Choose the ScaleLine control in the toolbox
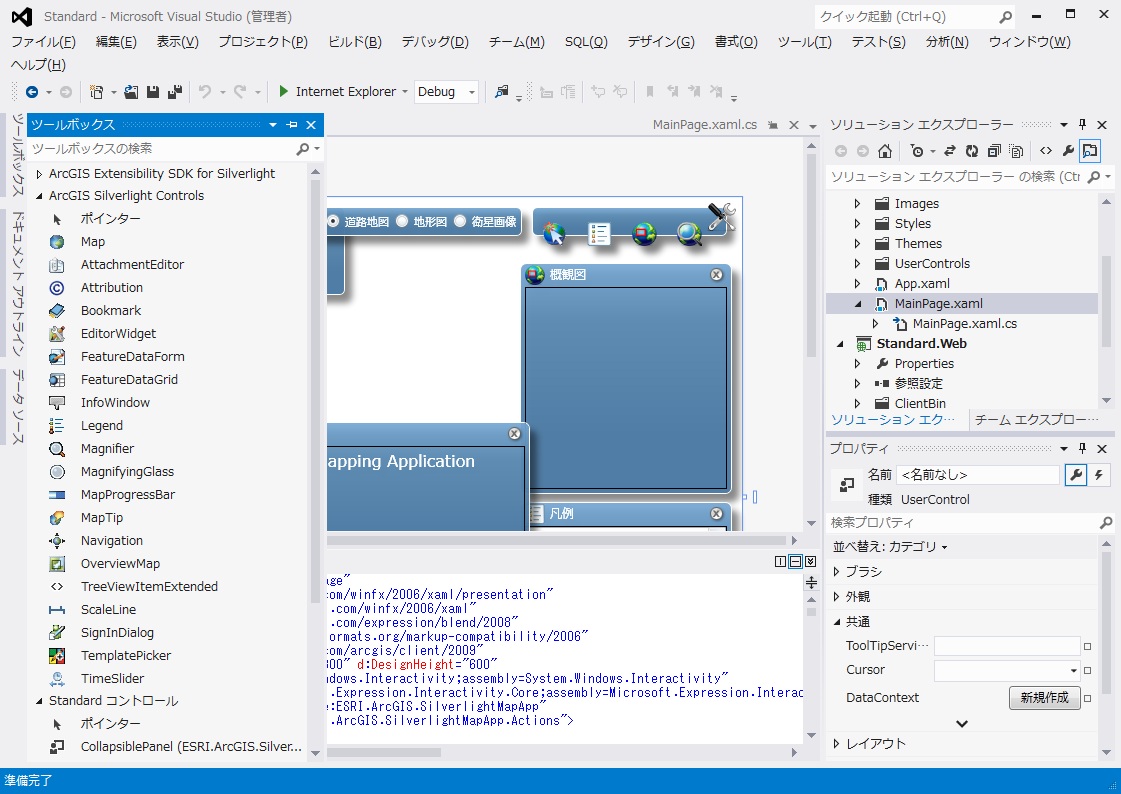Viewport: 1121px width, 794px height. (108, 610)
